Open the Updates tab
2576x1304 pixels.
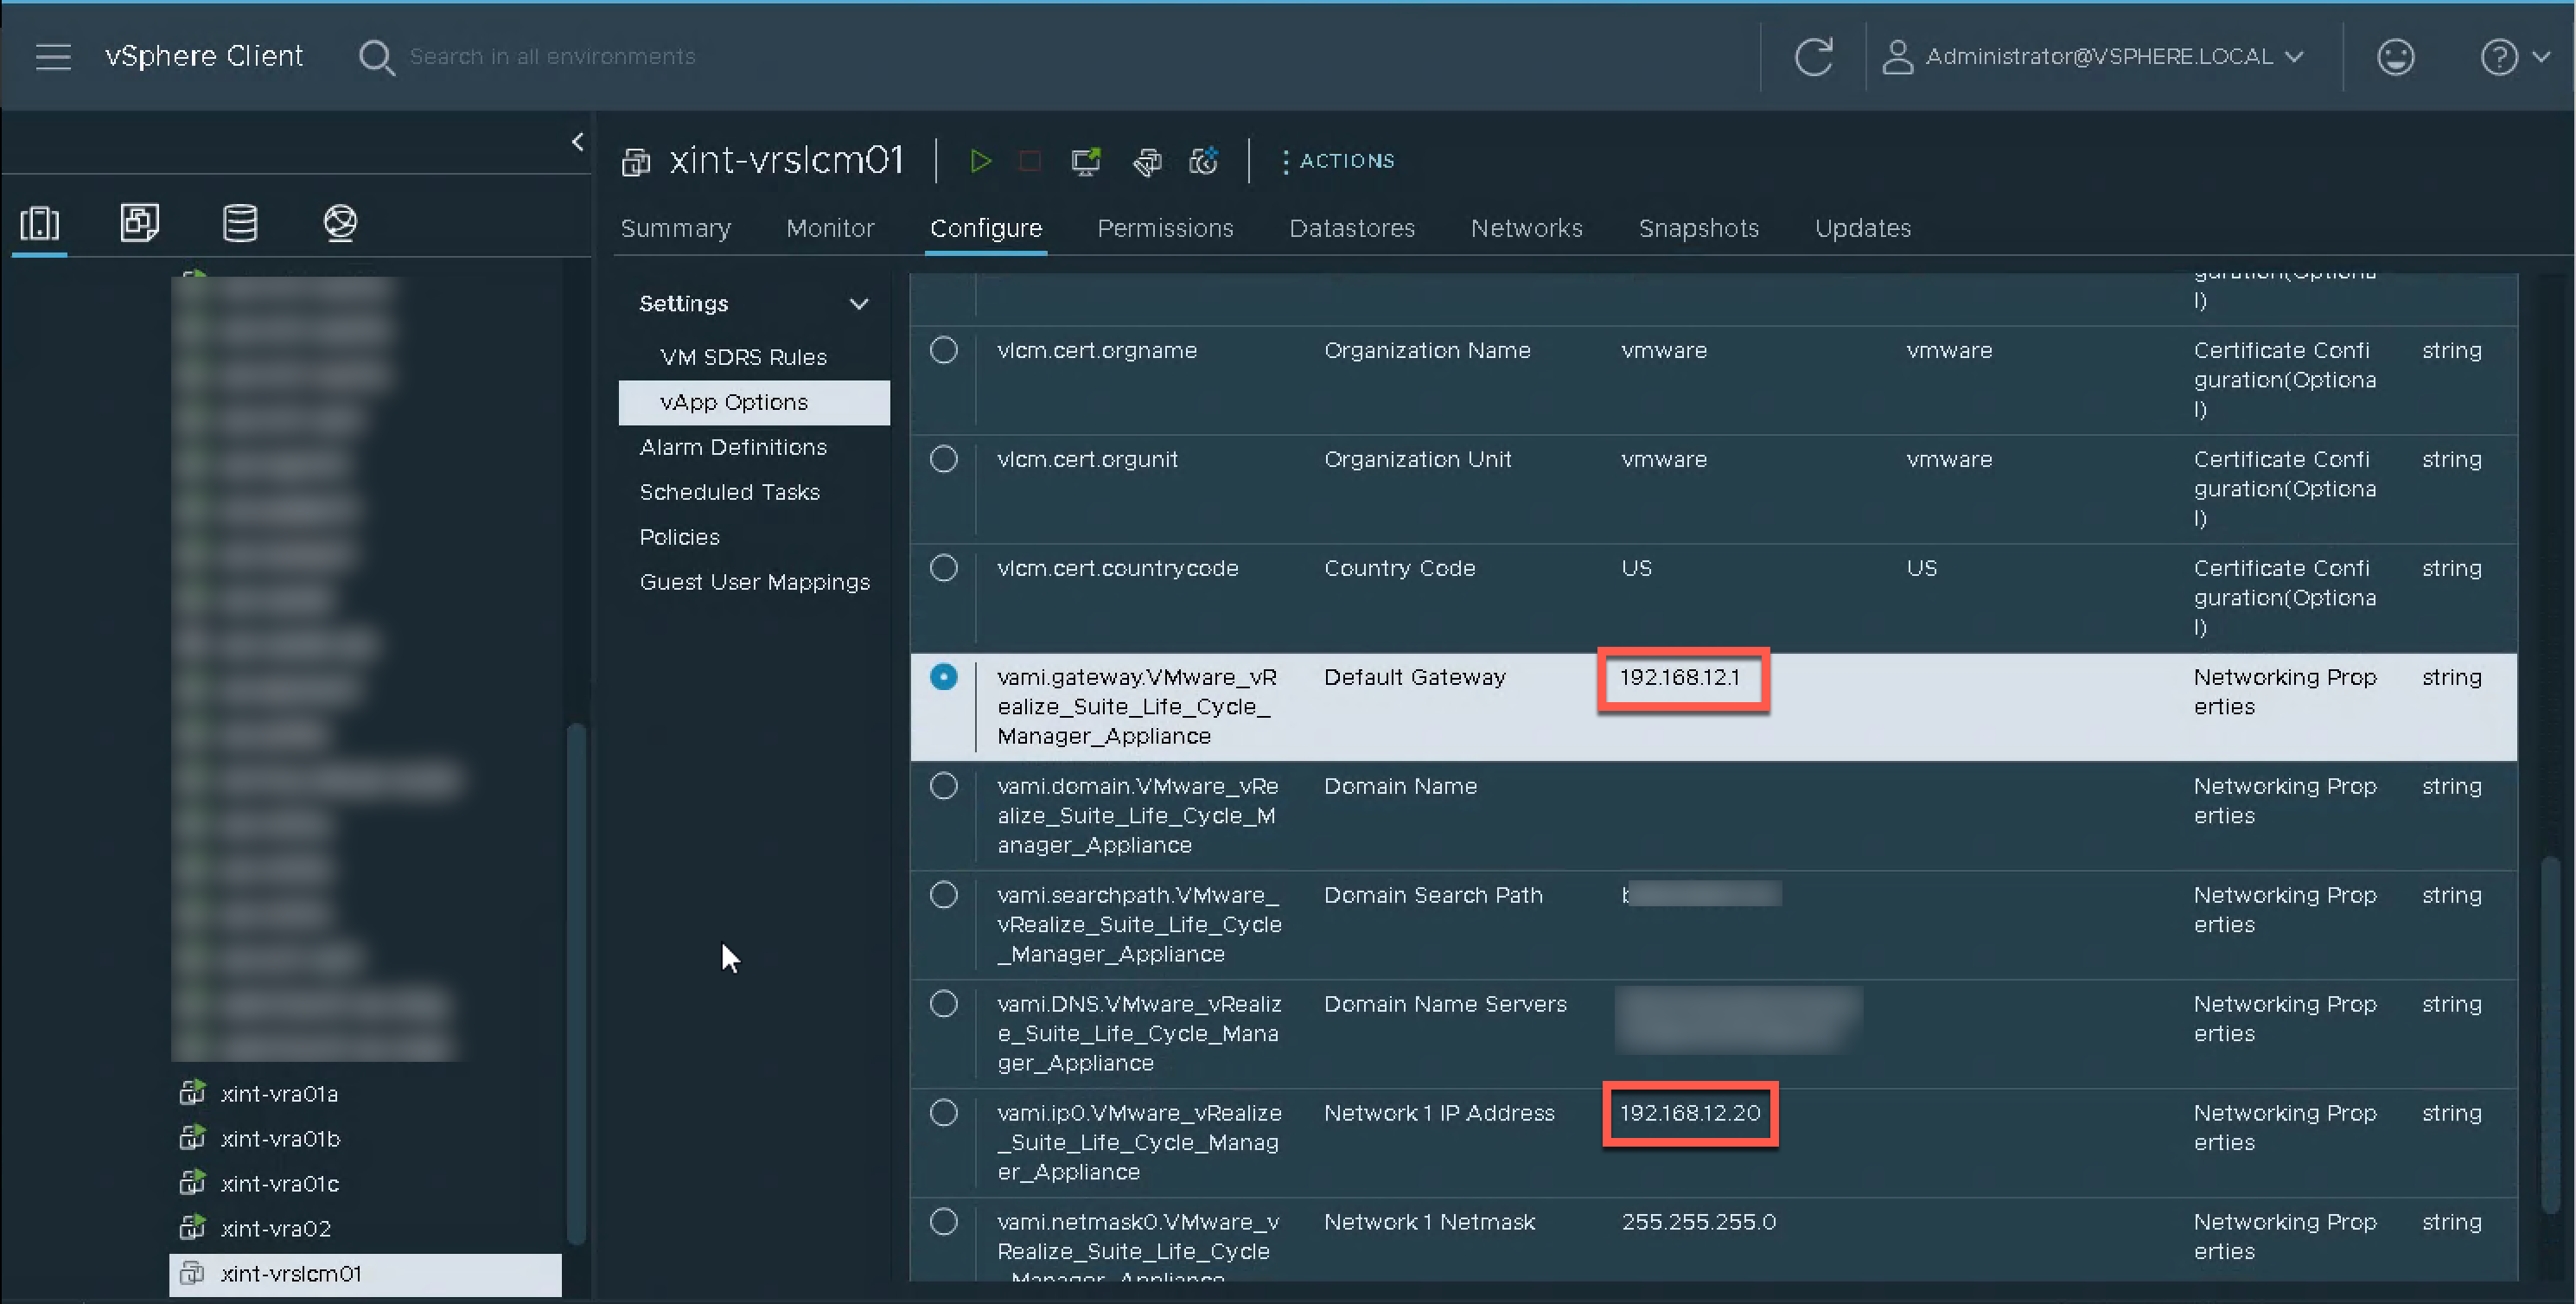pos(1862,228)
